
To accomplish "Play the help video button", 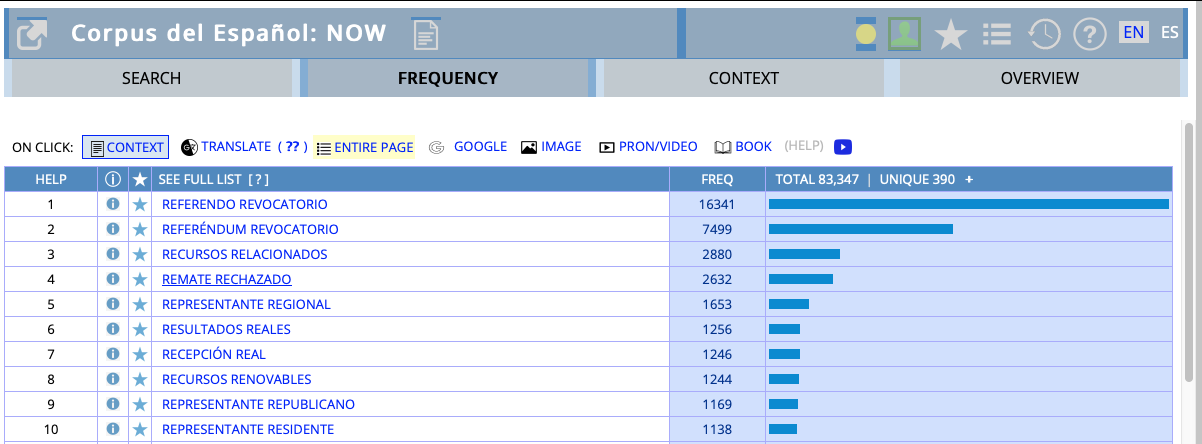I will [844, 147].
